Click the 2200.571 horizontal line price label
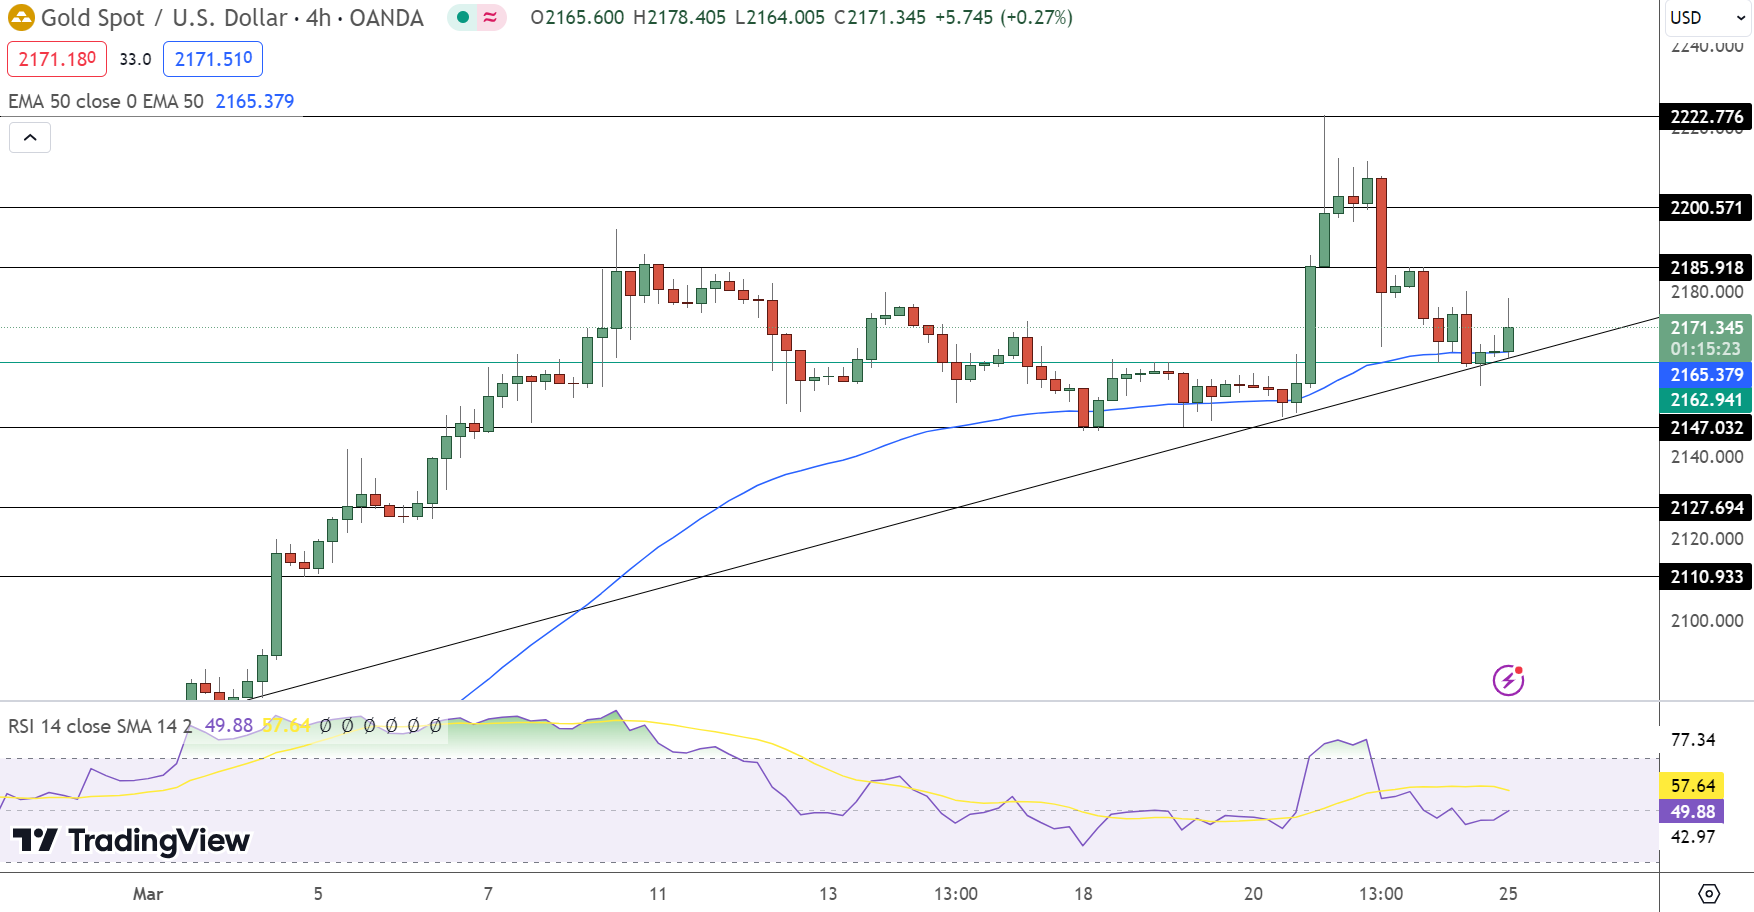 (1706, 207)
